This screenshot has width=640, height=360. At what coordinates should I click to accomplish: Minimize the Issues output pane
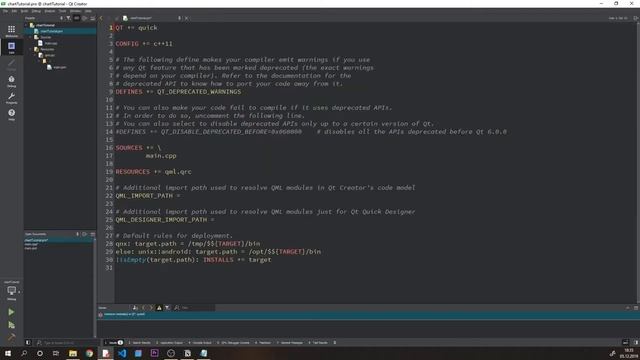[x=636, y=308]
